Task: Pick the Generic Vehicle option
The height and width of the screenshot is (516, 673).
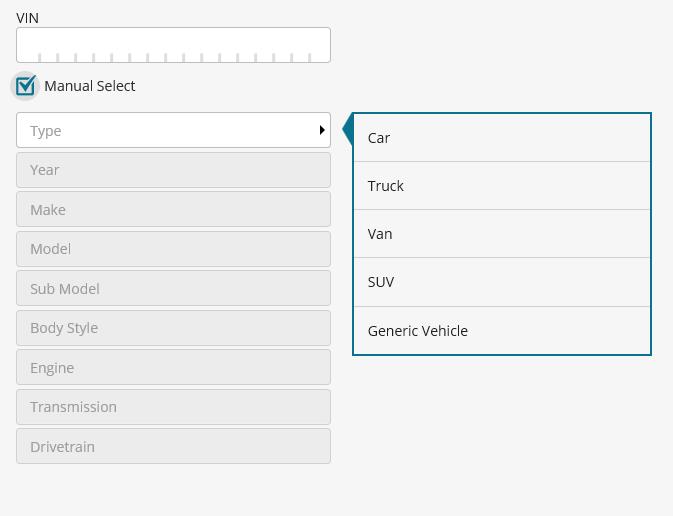Action: [502, 331]
